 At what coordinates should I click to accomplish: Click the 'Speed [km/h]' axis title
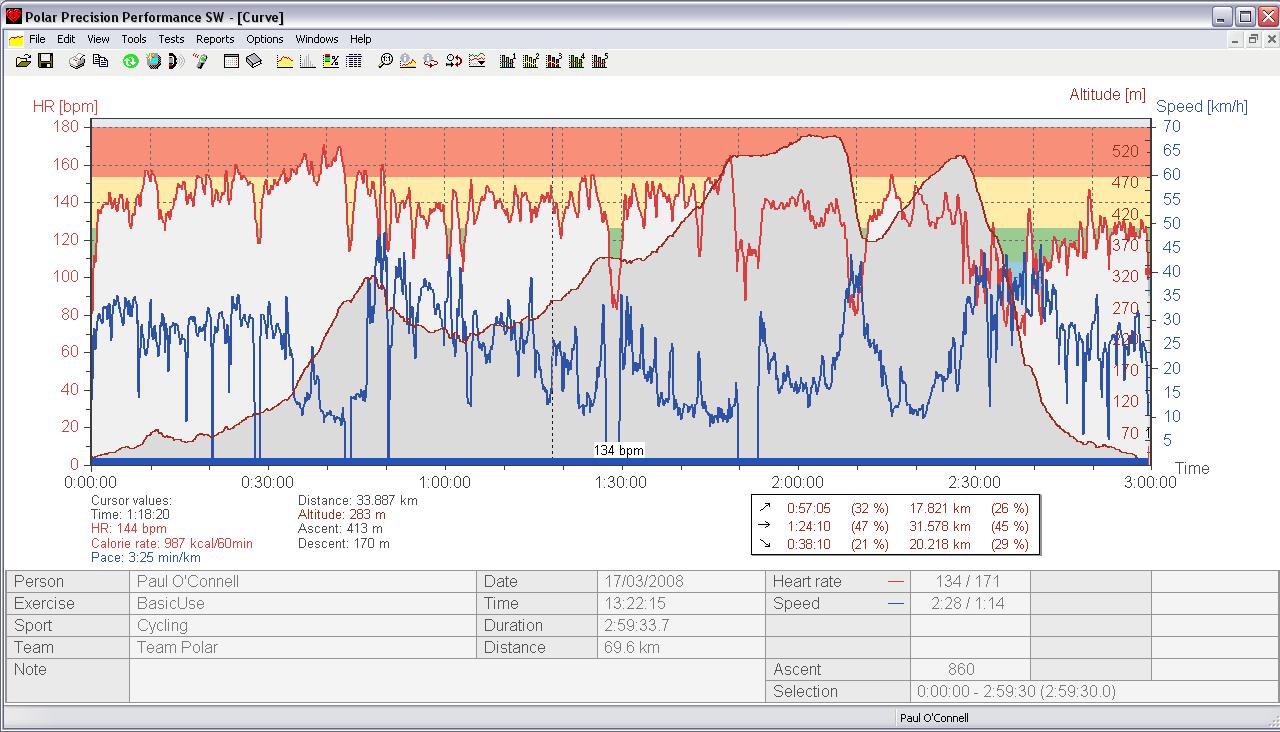tap(1202, 106)
